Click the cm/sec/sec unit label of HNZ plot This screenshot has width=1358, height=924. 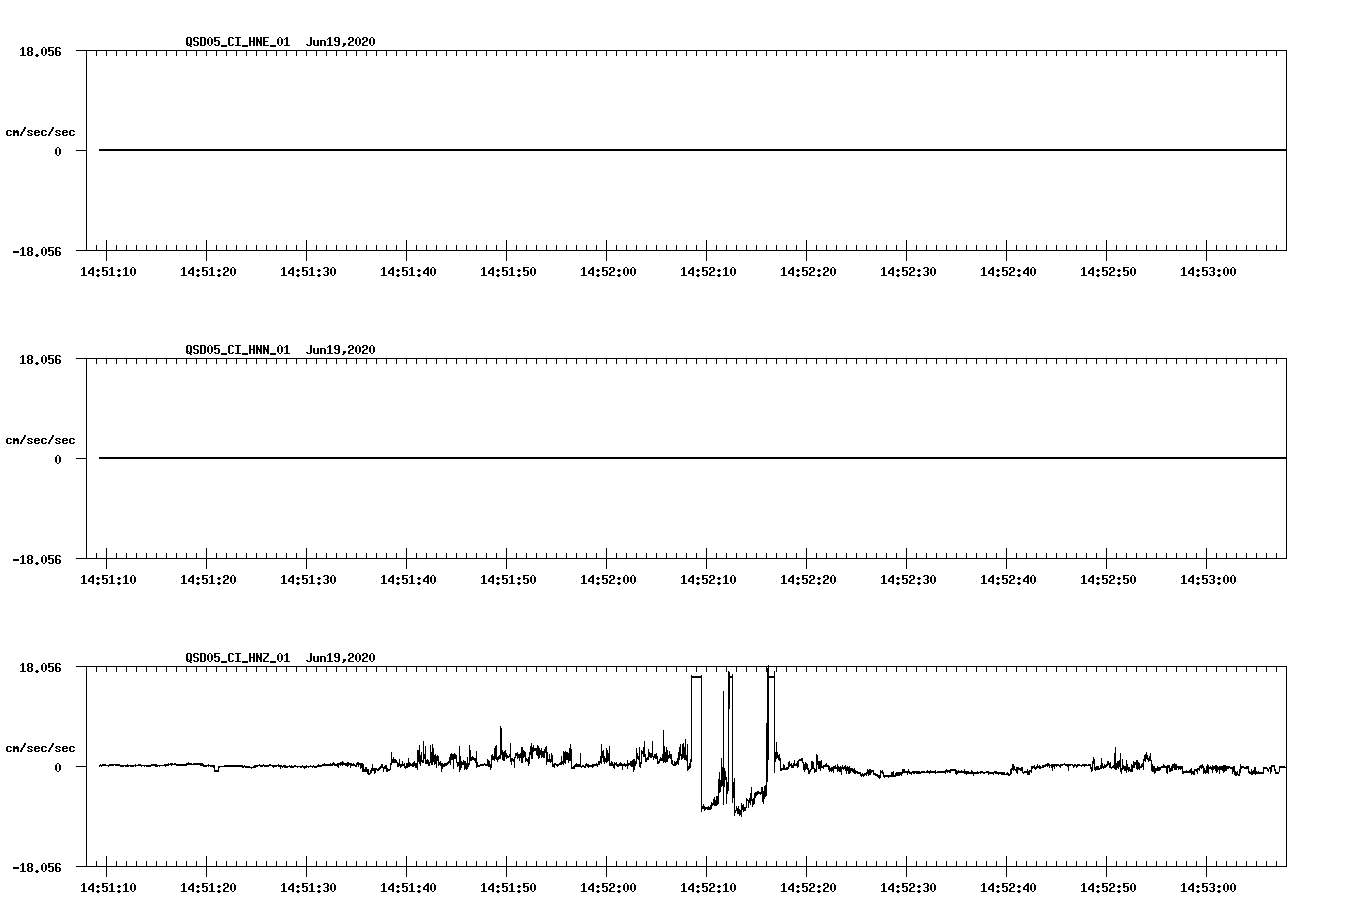(40, 748)
